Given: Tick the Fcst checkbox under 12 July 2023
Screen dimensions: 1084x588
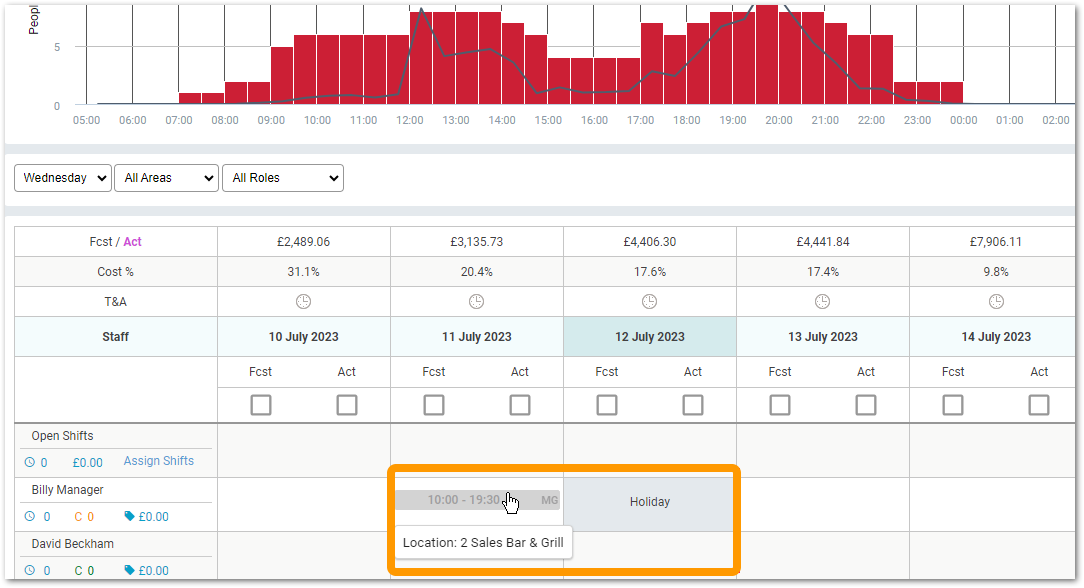Looking at the screenshot, I should coord(607,404).
